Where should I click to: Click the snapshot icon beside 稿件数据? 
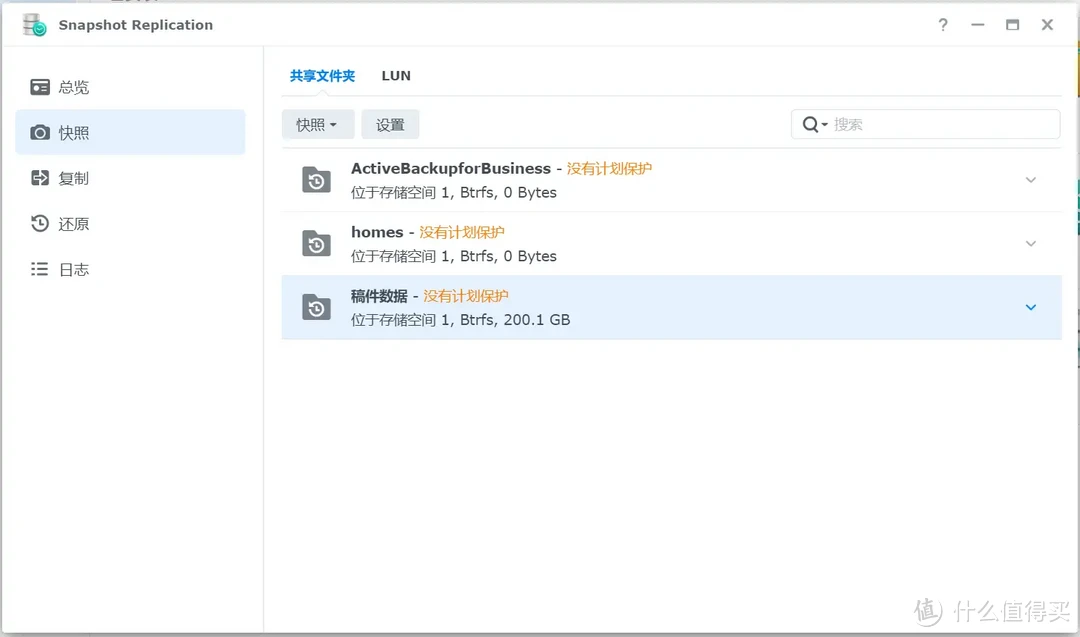pyautogui.click(x=316, y=307)
